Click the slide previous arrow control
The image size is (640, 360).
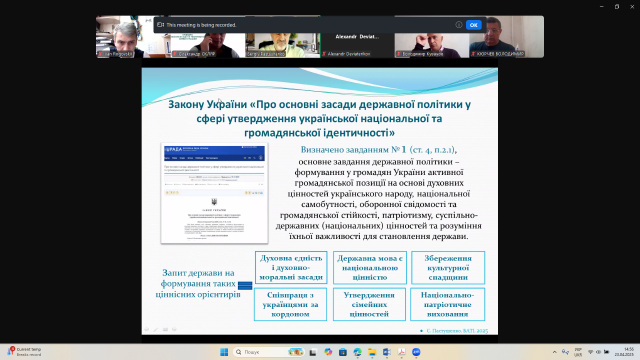(x=147, y=329)
